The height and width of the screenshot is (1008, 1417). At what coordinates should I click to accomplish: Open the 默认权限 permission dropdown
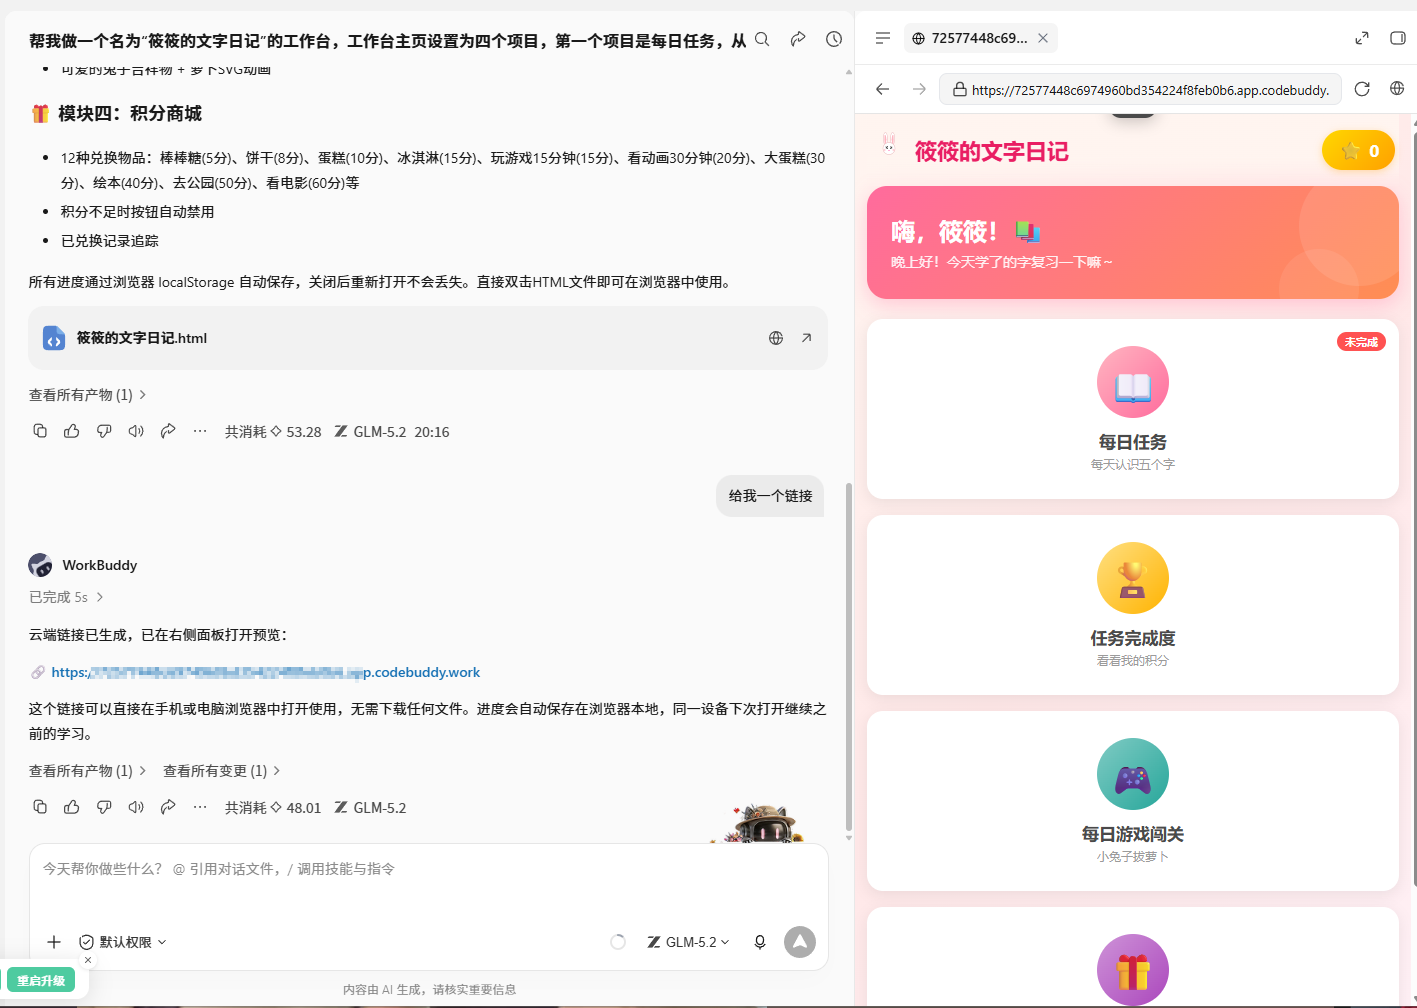(x=123, y=942)
